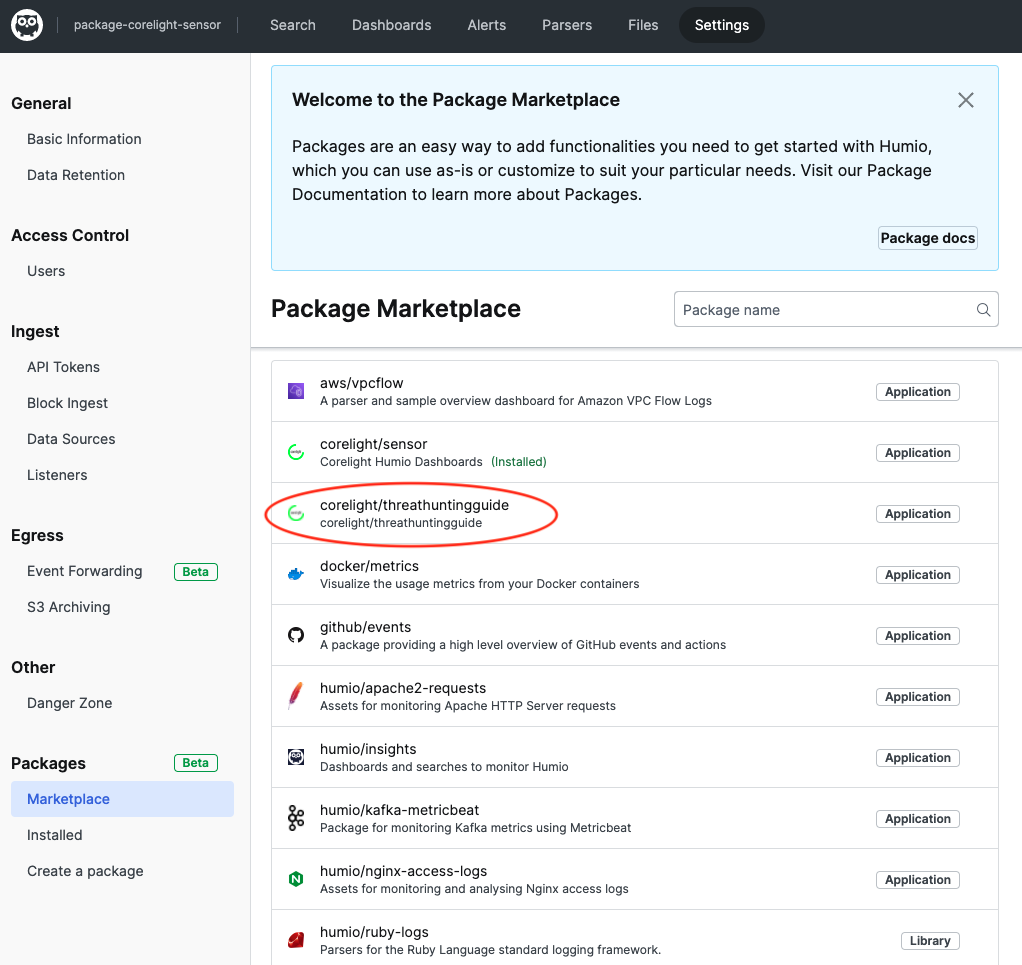The width and height of the screenshot is (1022, 965).
Task: Open Block Ingest settings
Action: coord(67,403)
